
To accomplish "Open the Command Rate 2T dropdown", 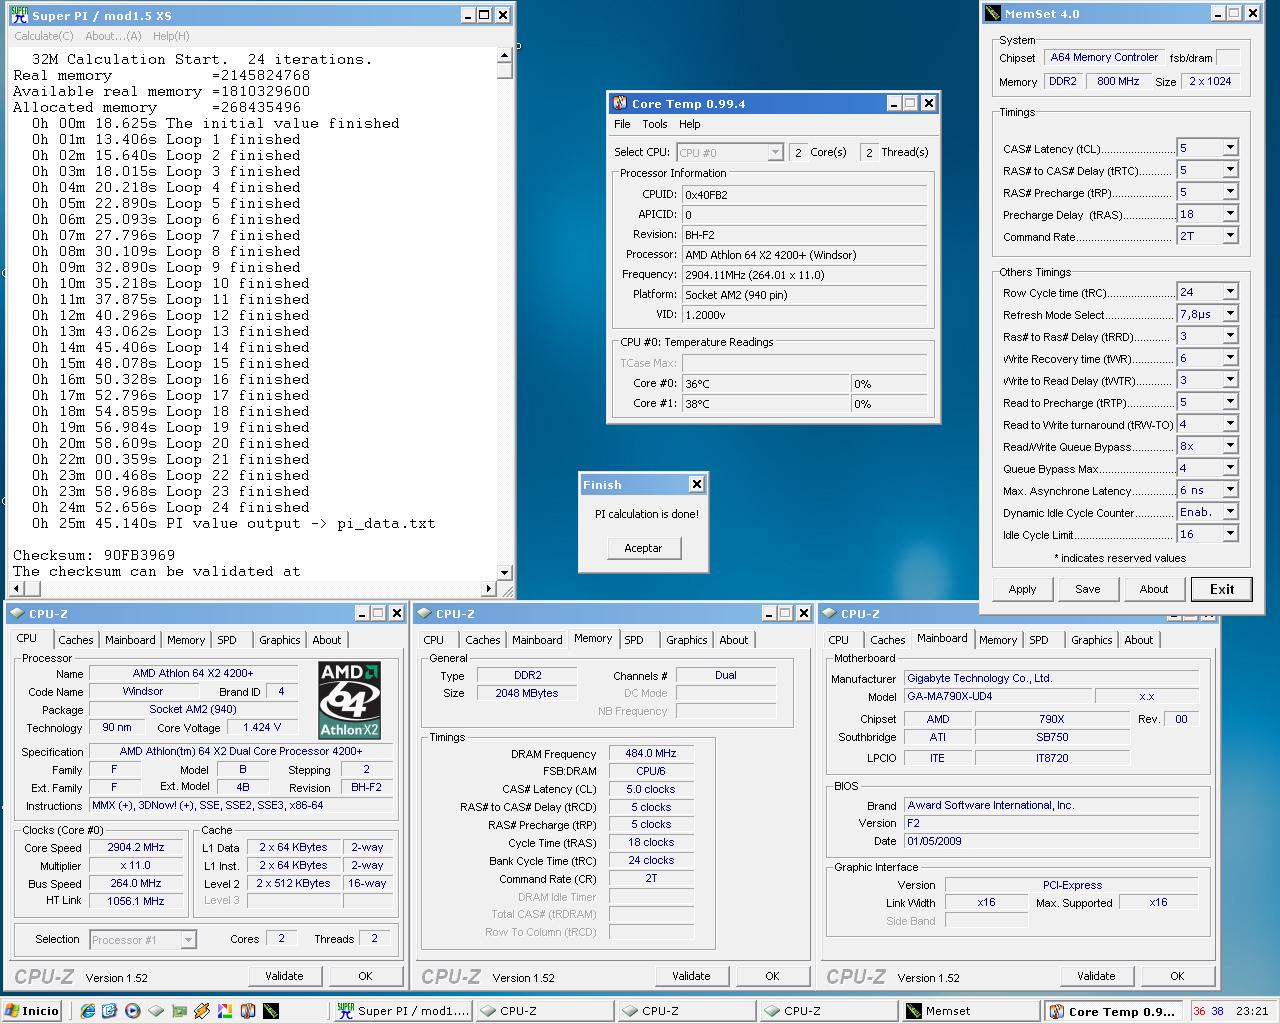I will pyautogui.click(x=1230, y=236).
